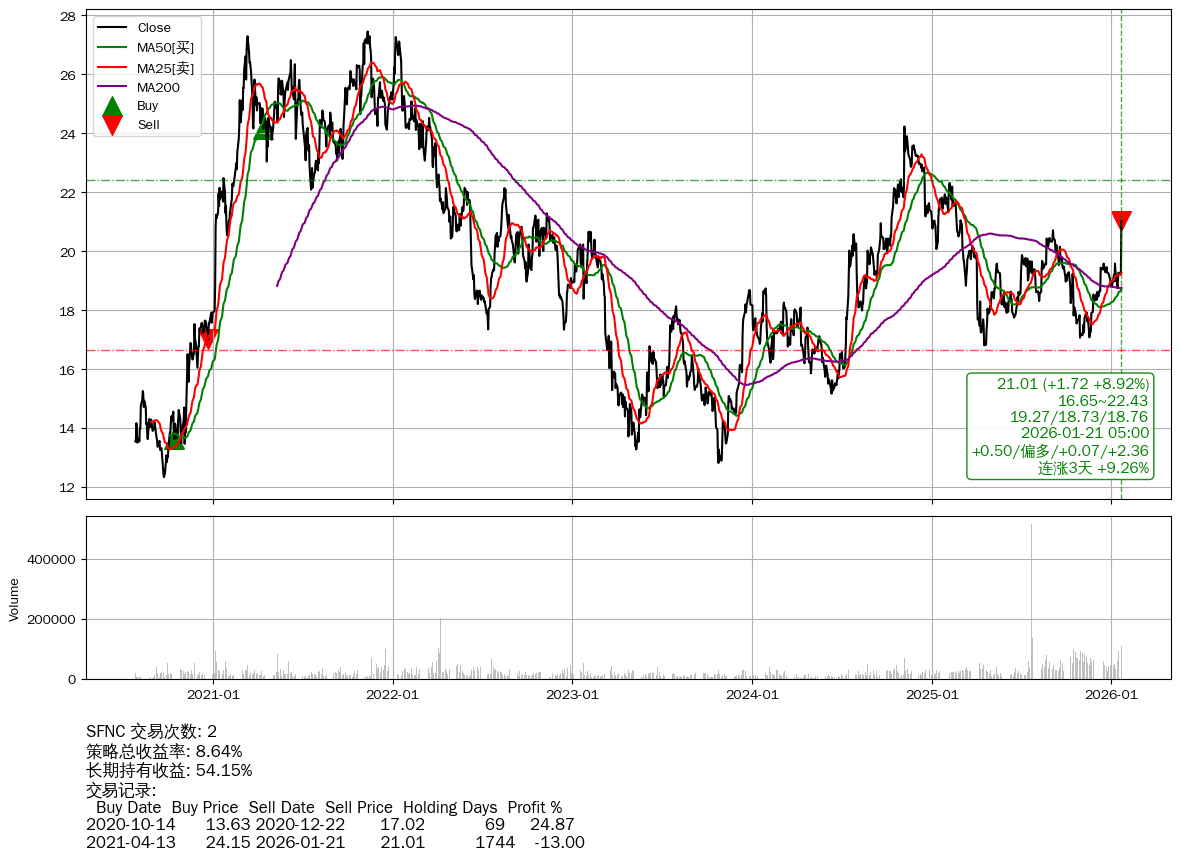Click the 2025-01 x-axis date label
Image resolution: width=1180 pixels, height=860 pixels.
932,695
